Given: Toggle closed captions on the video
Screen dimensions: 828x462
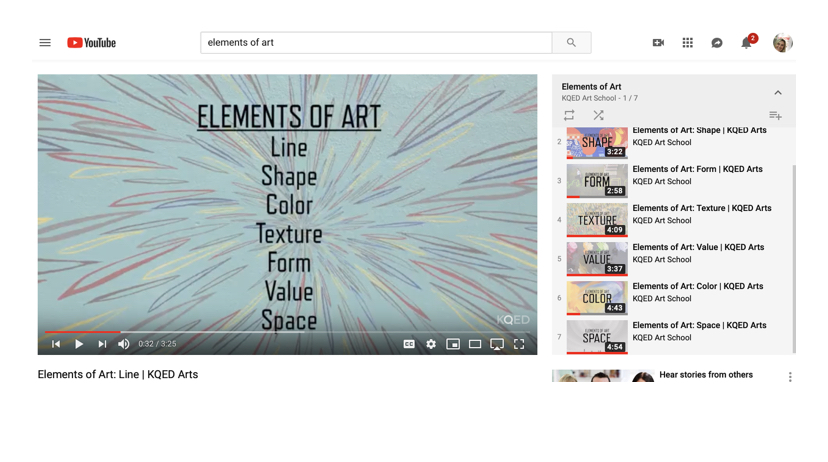Looking at the screenshot, I should point(409,344).
